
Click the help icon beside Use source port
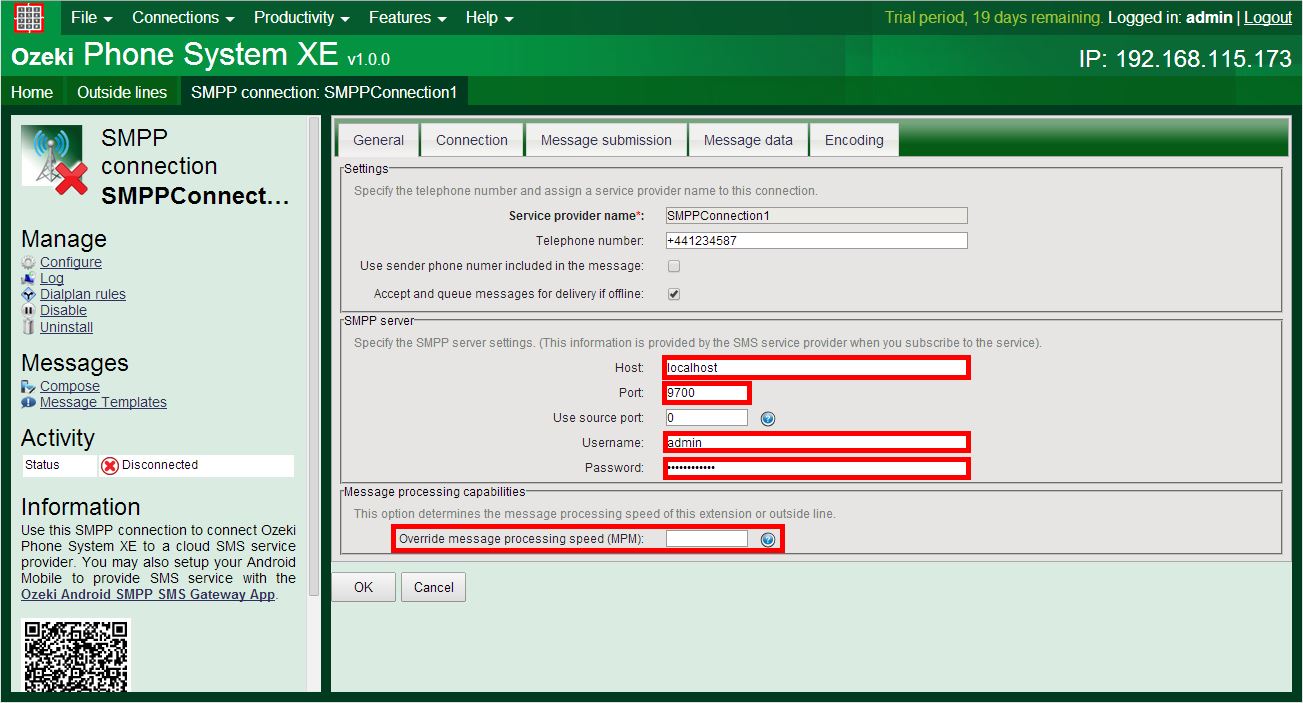[767, 418]
